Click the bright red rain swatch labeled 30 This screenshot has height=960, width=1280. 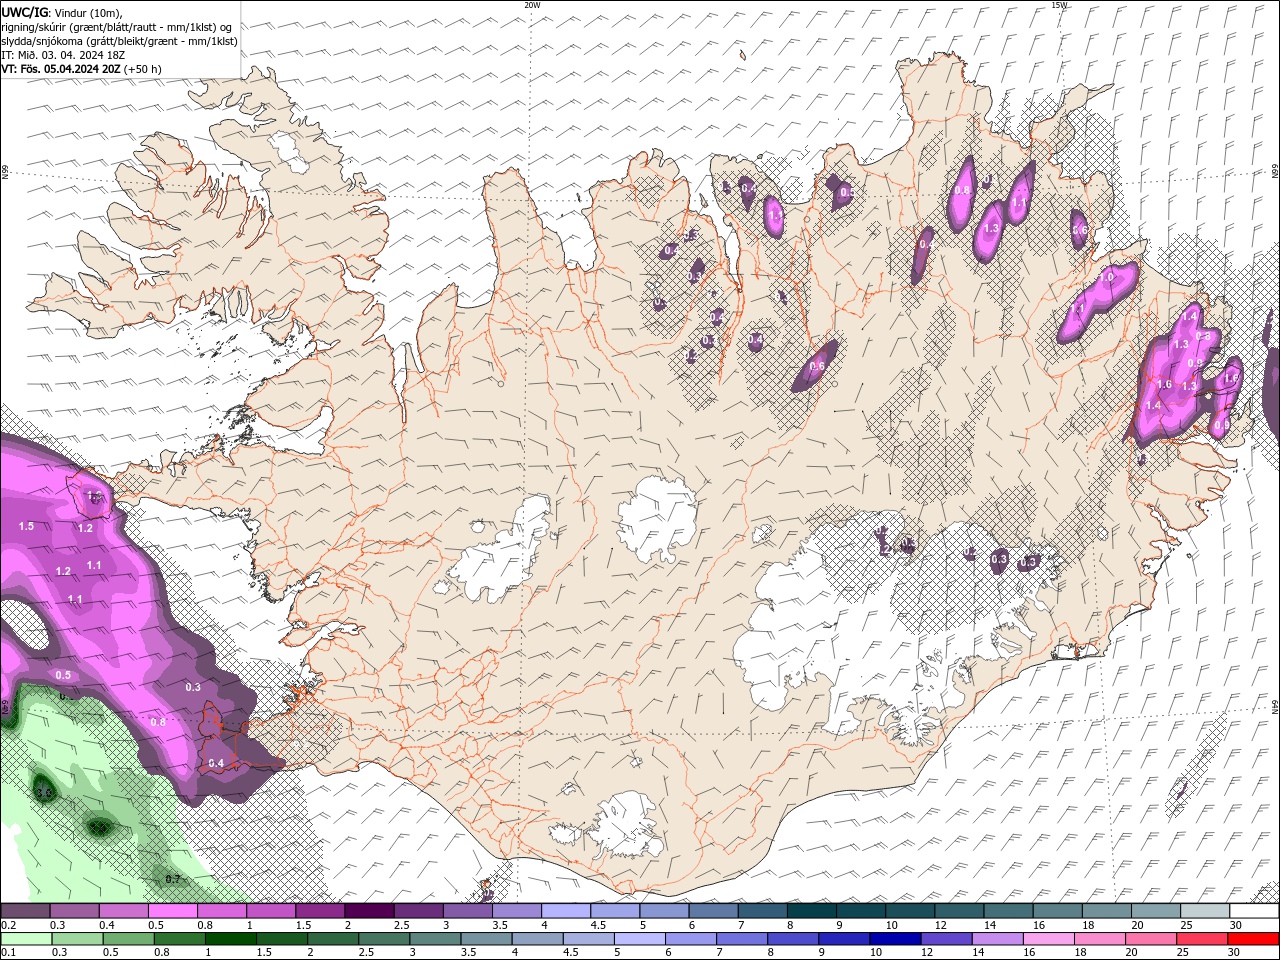[1254, 939]
